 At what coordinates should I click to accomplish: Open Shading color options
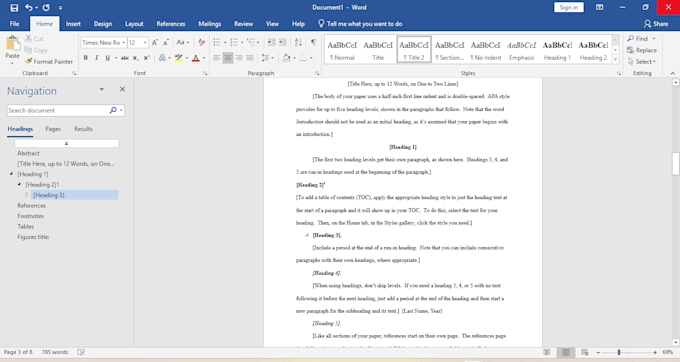pyautogui.click(x=294, y=58)
